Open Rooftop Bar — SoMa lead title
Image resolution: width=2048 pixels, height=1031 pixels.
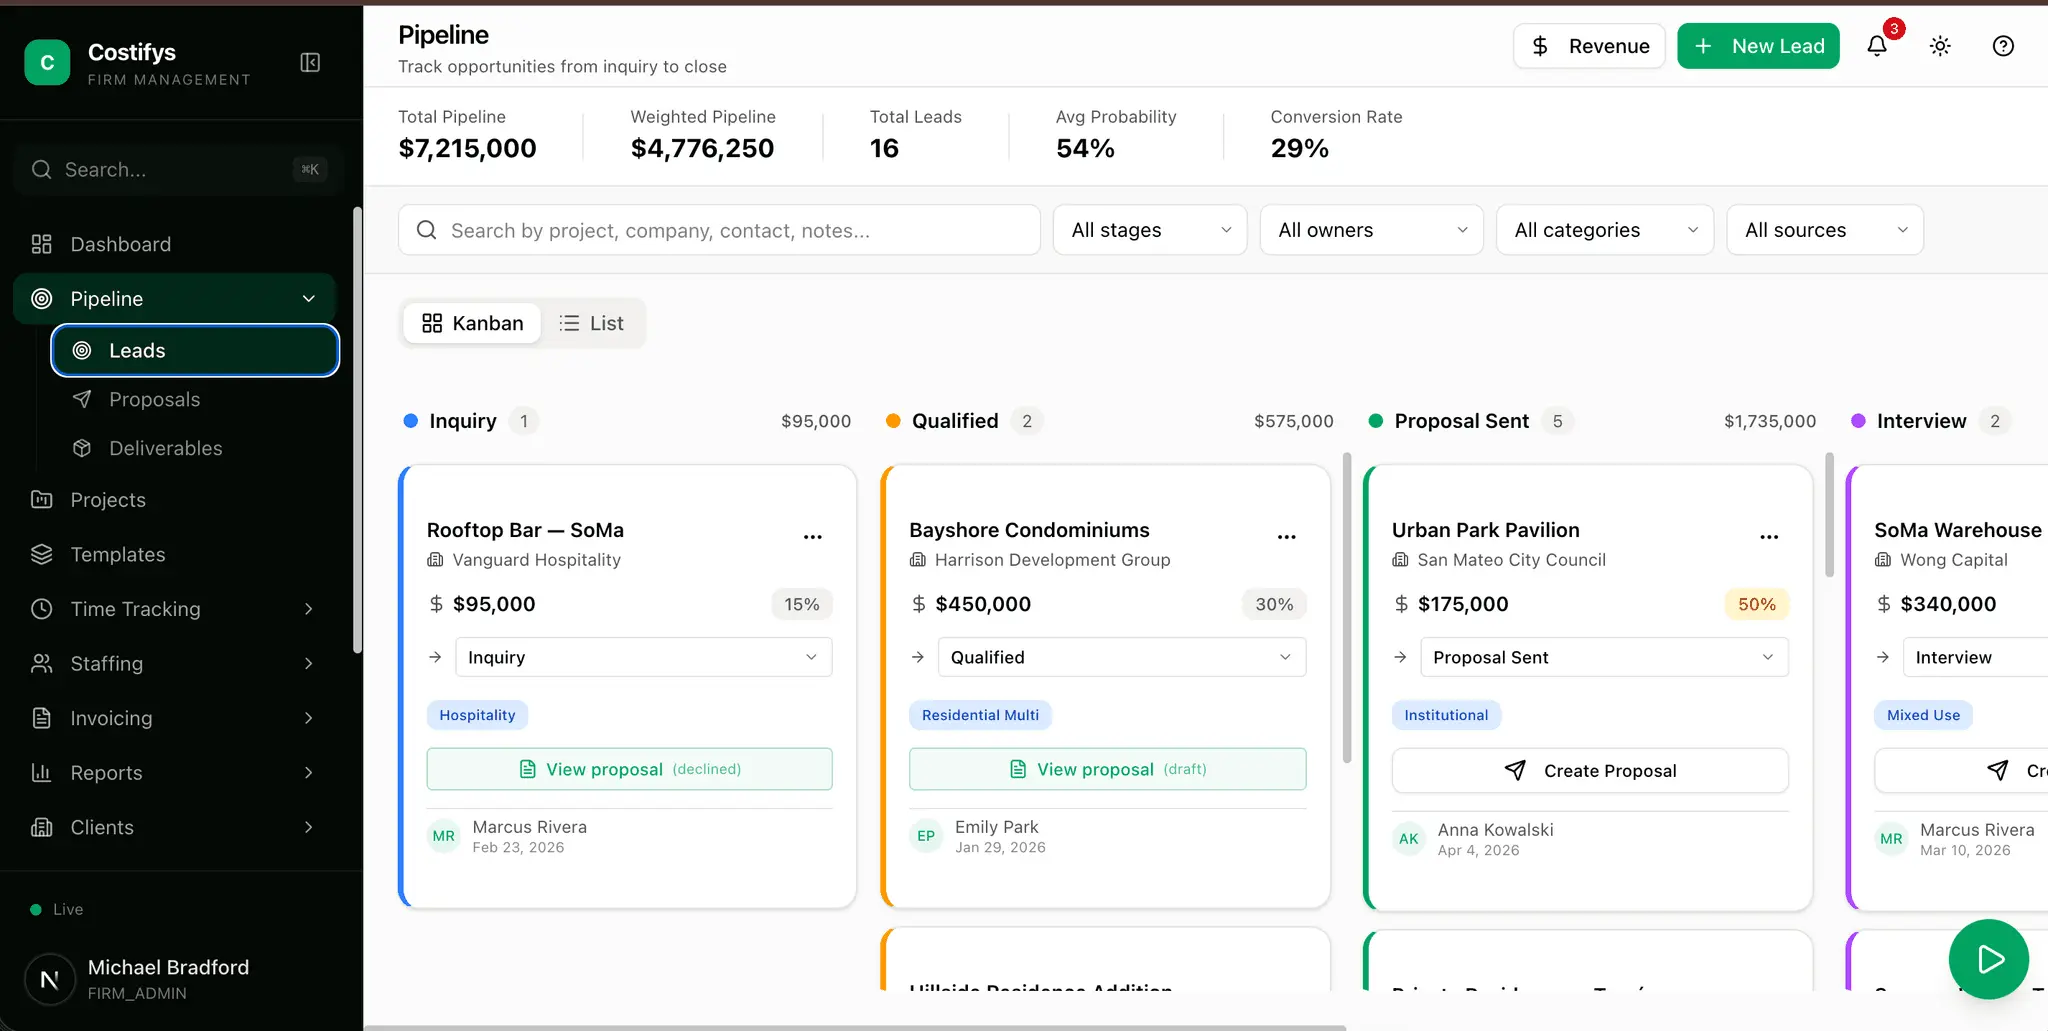click(x=525, y=530)
